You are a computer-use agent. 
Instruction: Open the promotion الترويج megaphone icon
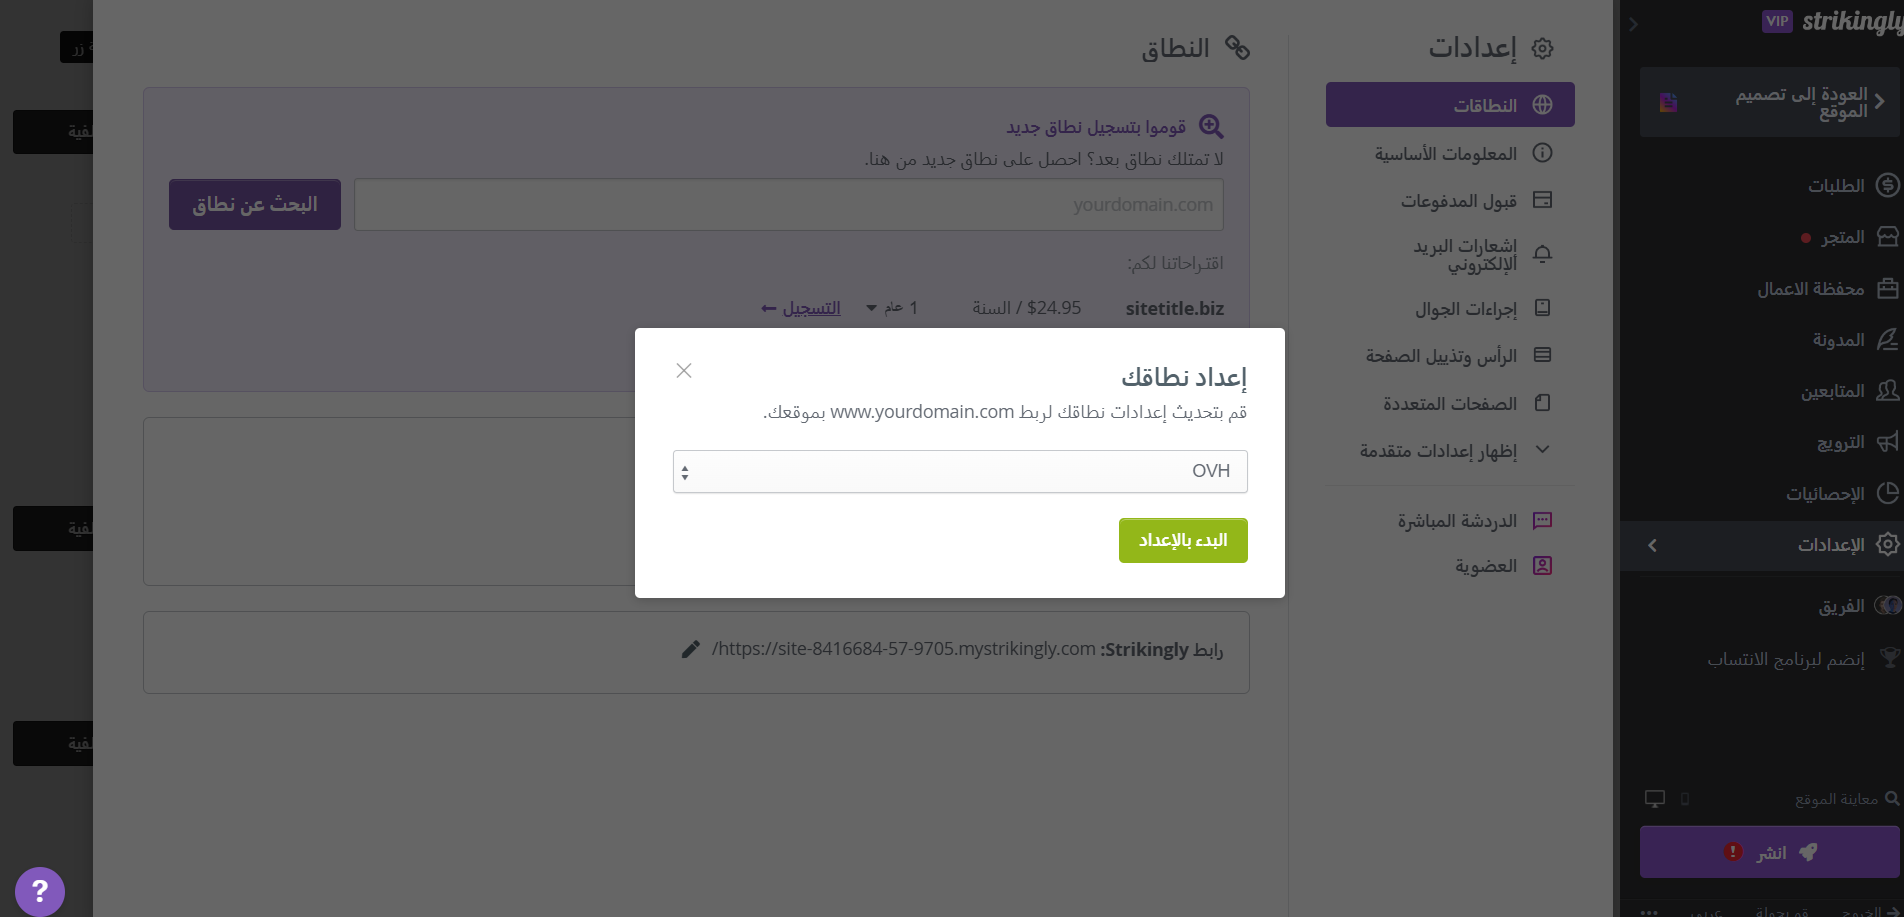(x=1887, y=442)
